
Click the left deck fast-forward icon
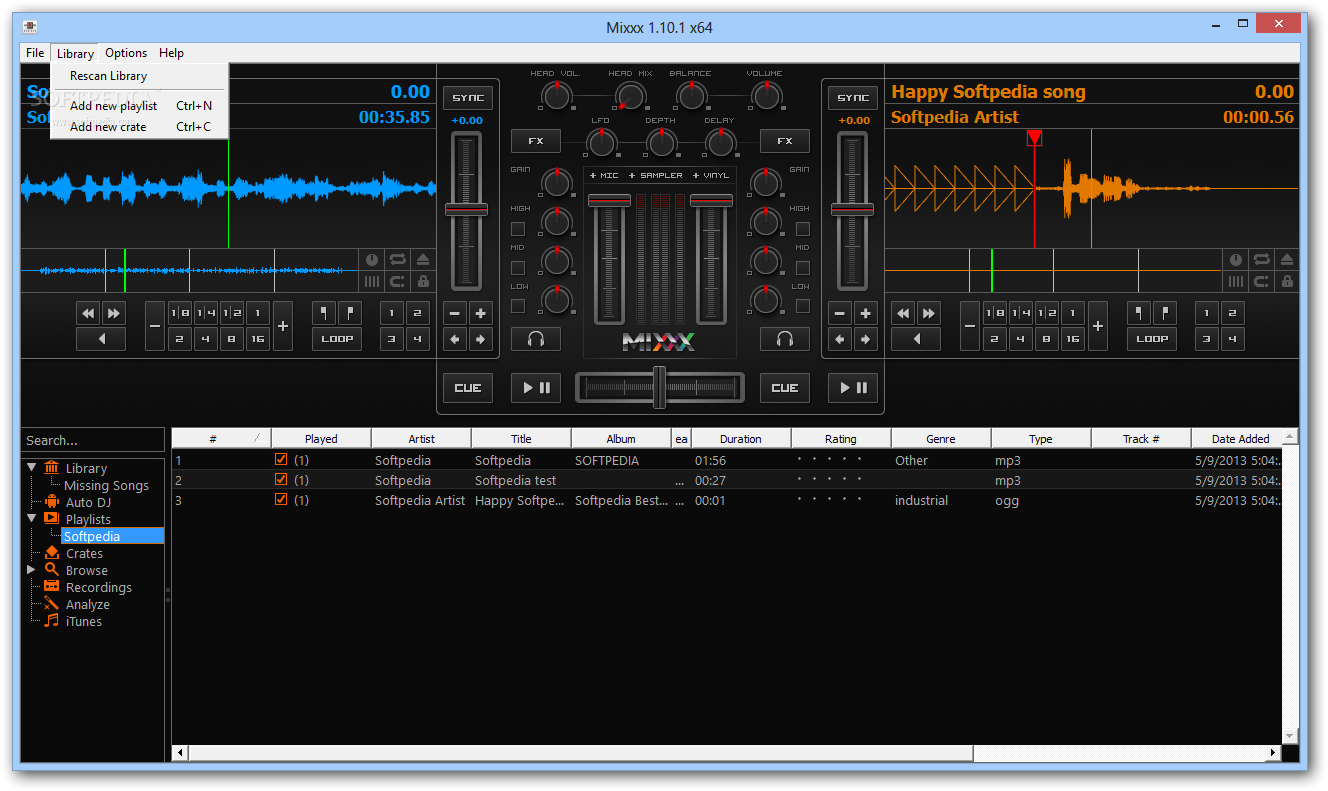click(x=114, y=313)
